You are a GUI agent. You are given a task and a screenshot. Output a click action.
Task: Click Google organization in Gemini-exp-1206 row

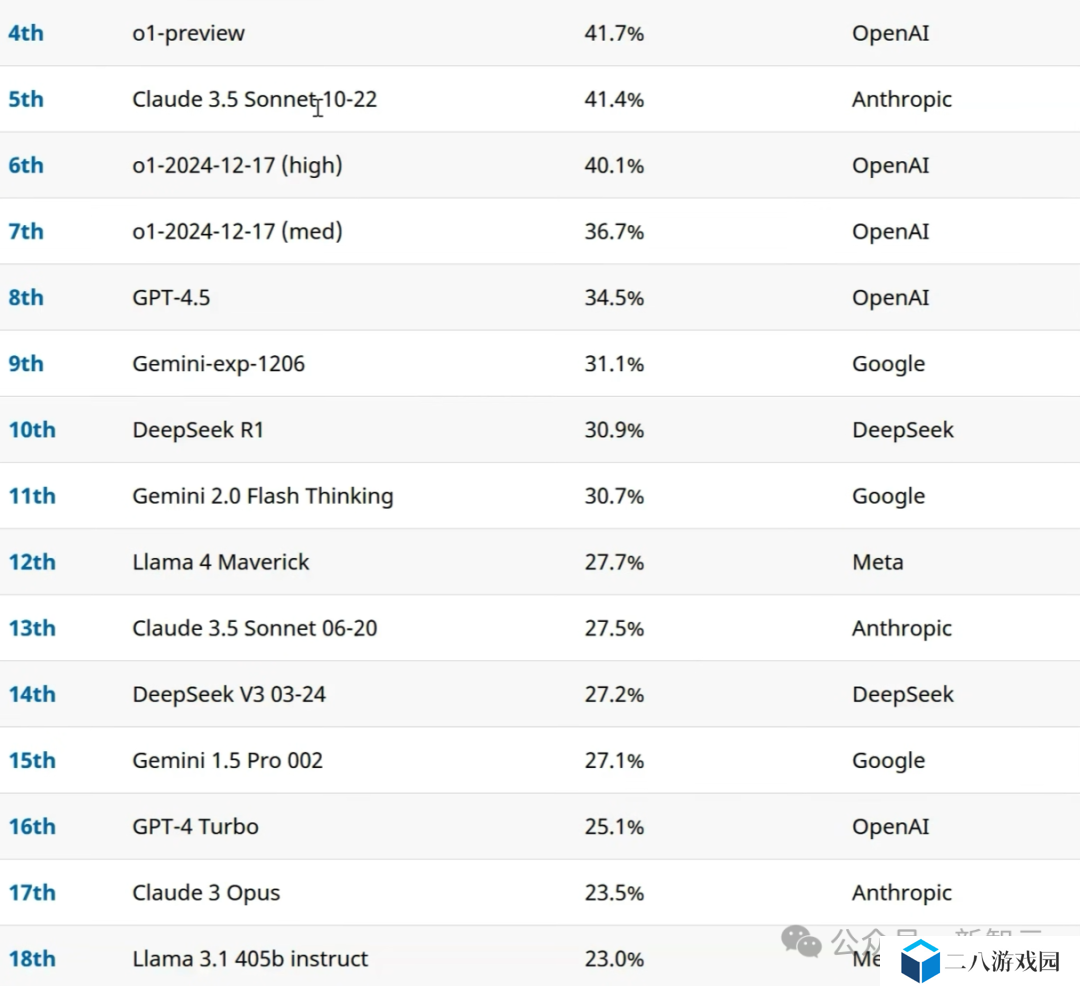pos(888,364)
